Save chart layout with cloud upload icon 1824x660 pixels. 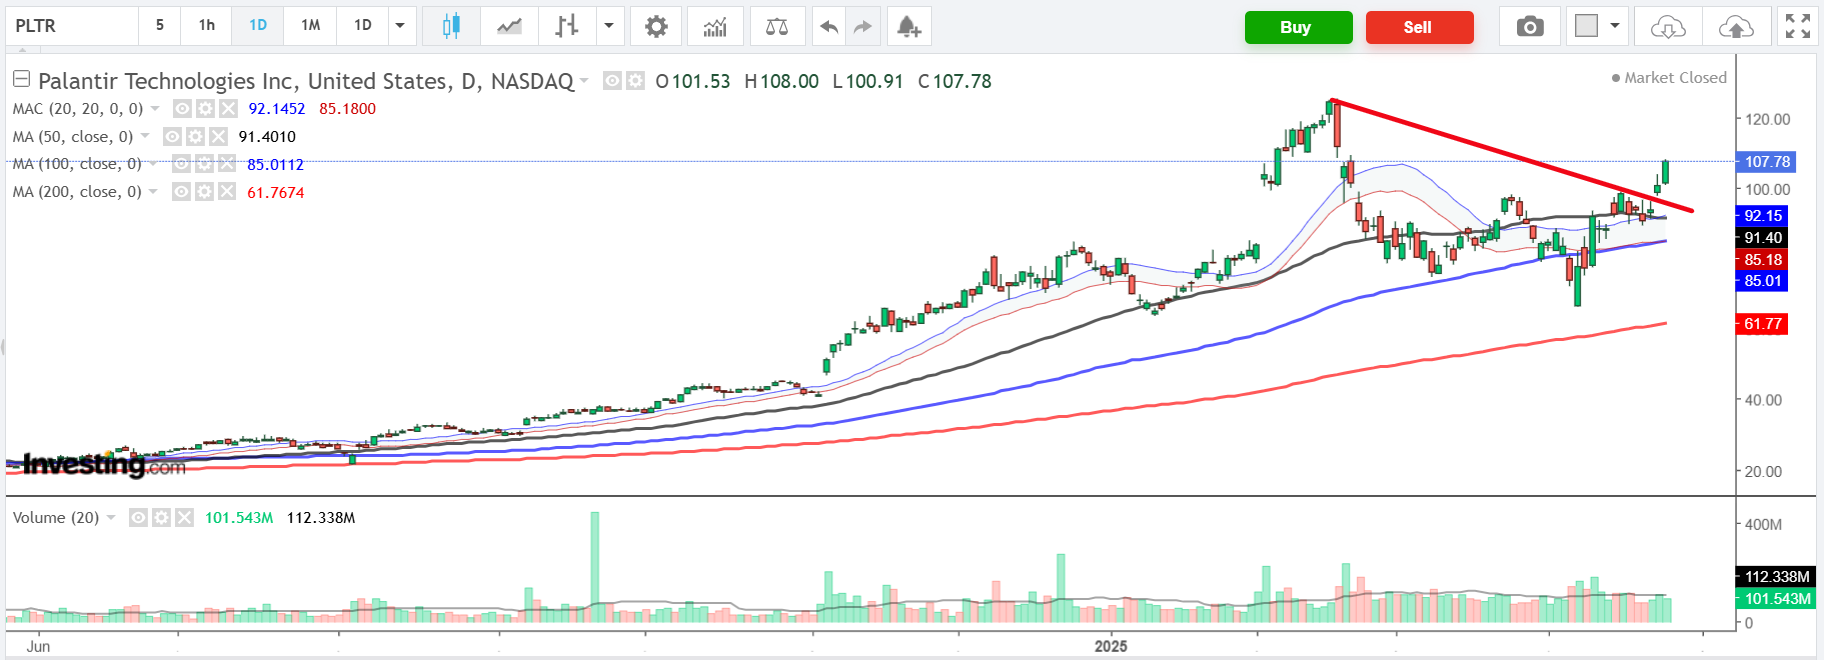[x=1736, y=26]
